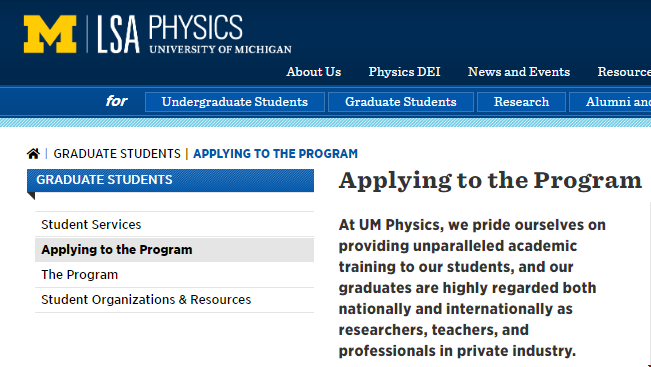Open The Program sidebar link
This screenshot has height=367, width=651.
pos(174,274)
